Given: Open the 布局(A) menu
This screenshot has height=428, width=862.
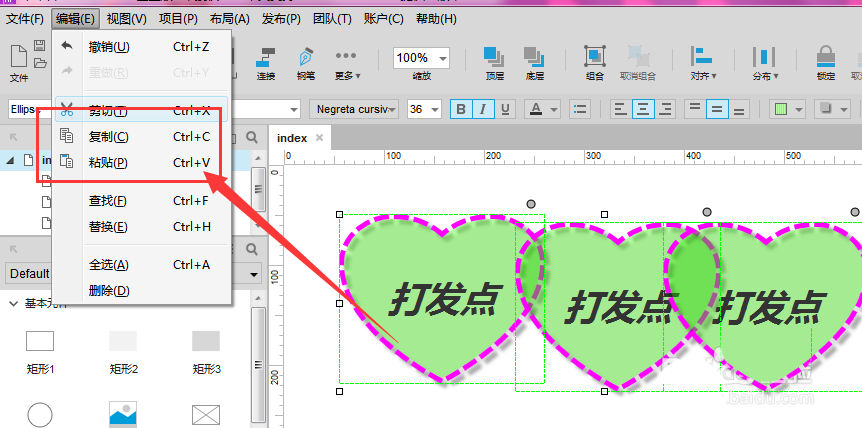Looking at the screenshot, I should point(230,19).
